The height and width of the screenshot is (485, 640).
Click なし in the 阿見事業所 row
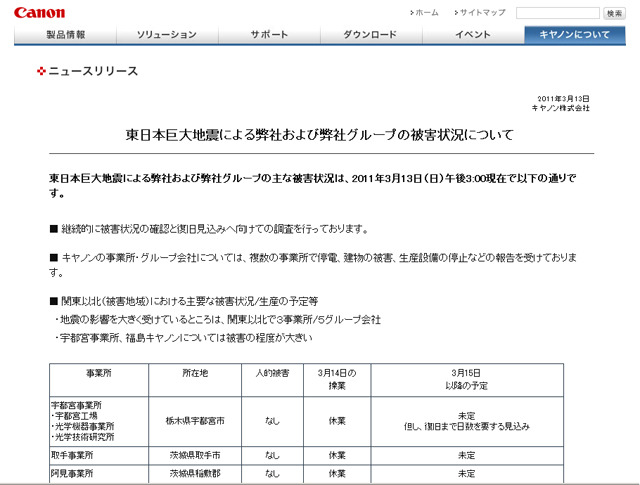click(x=272, y=474)
